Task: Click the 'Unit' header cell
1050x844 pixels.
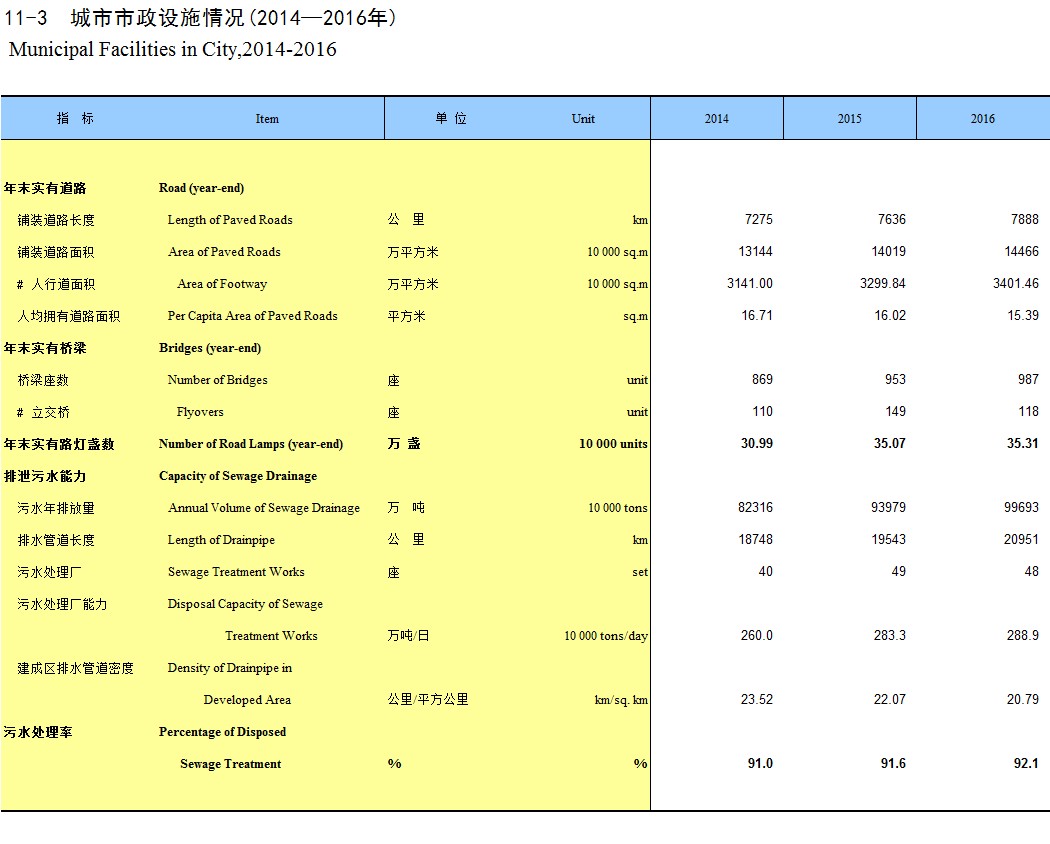Action: click(x=583, y=119)
